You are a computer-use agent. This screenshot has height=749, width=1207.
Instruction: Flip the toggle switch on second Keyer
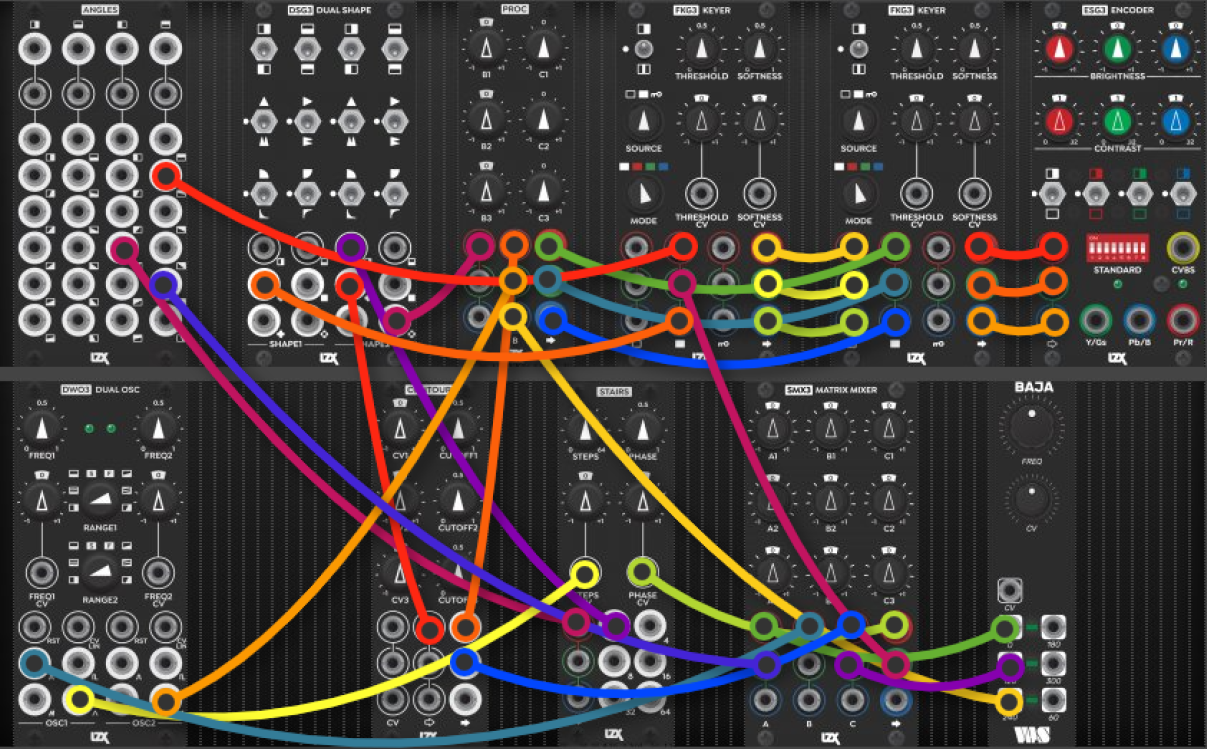click(857, 48)
